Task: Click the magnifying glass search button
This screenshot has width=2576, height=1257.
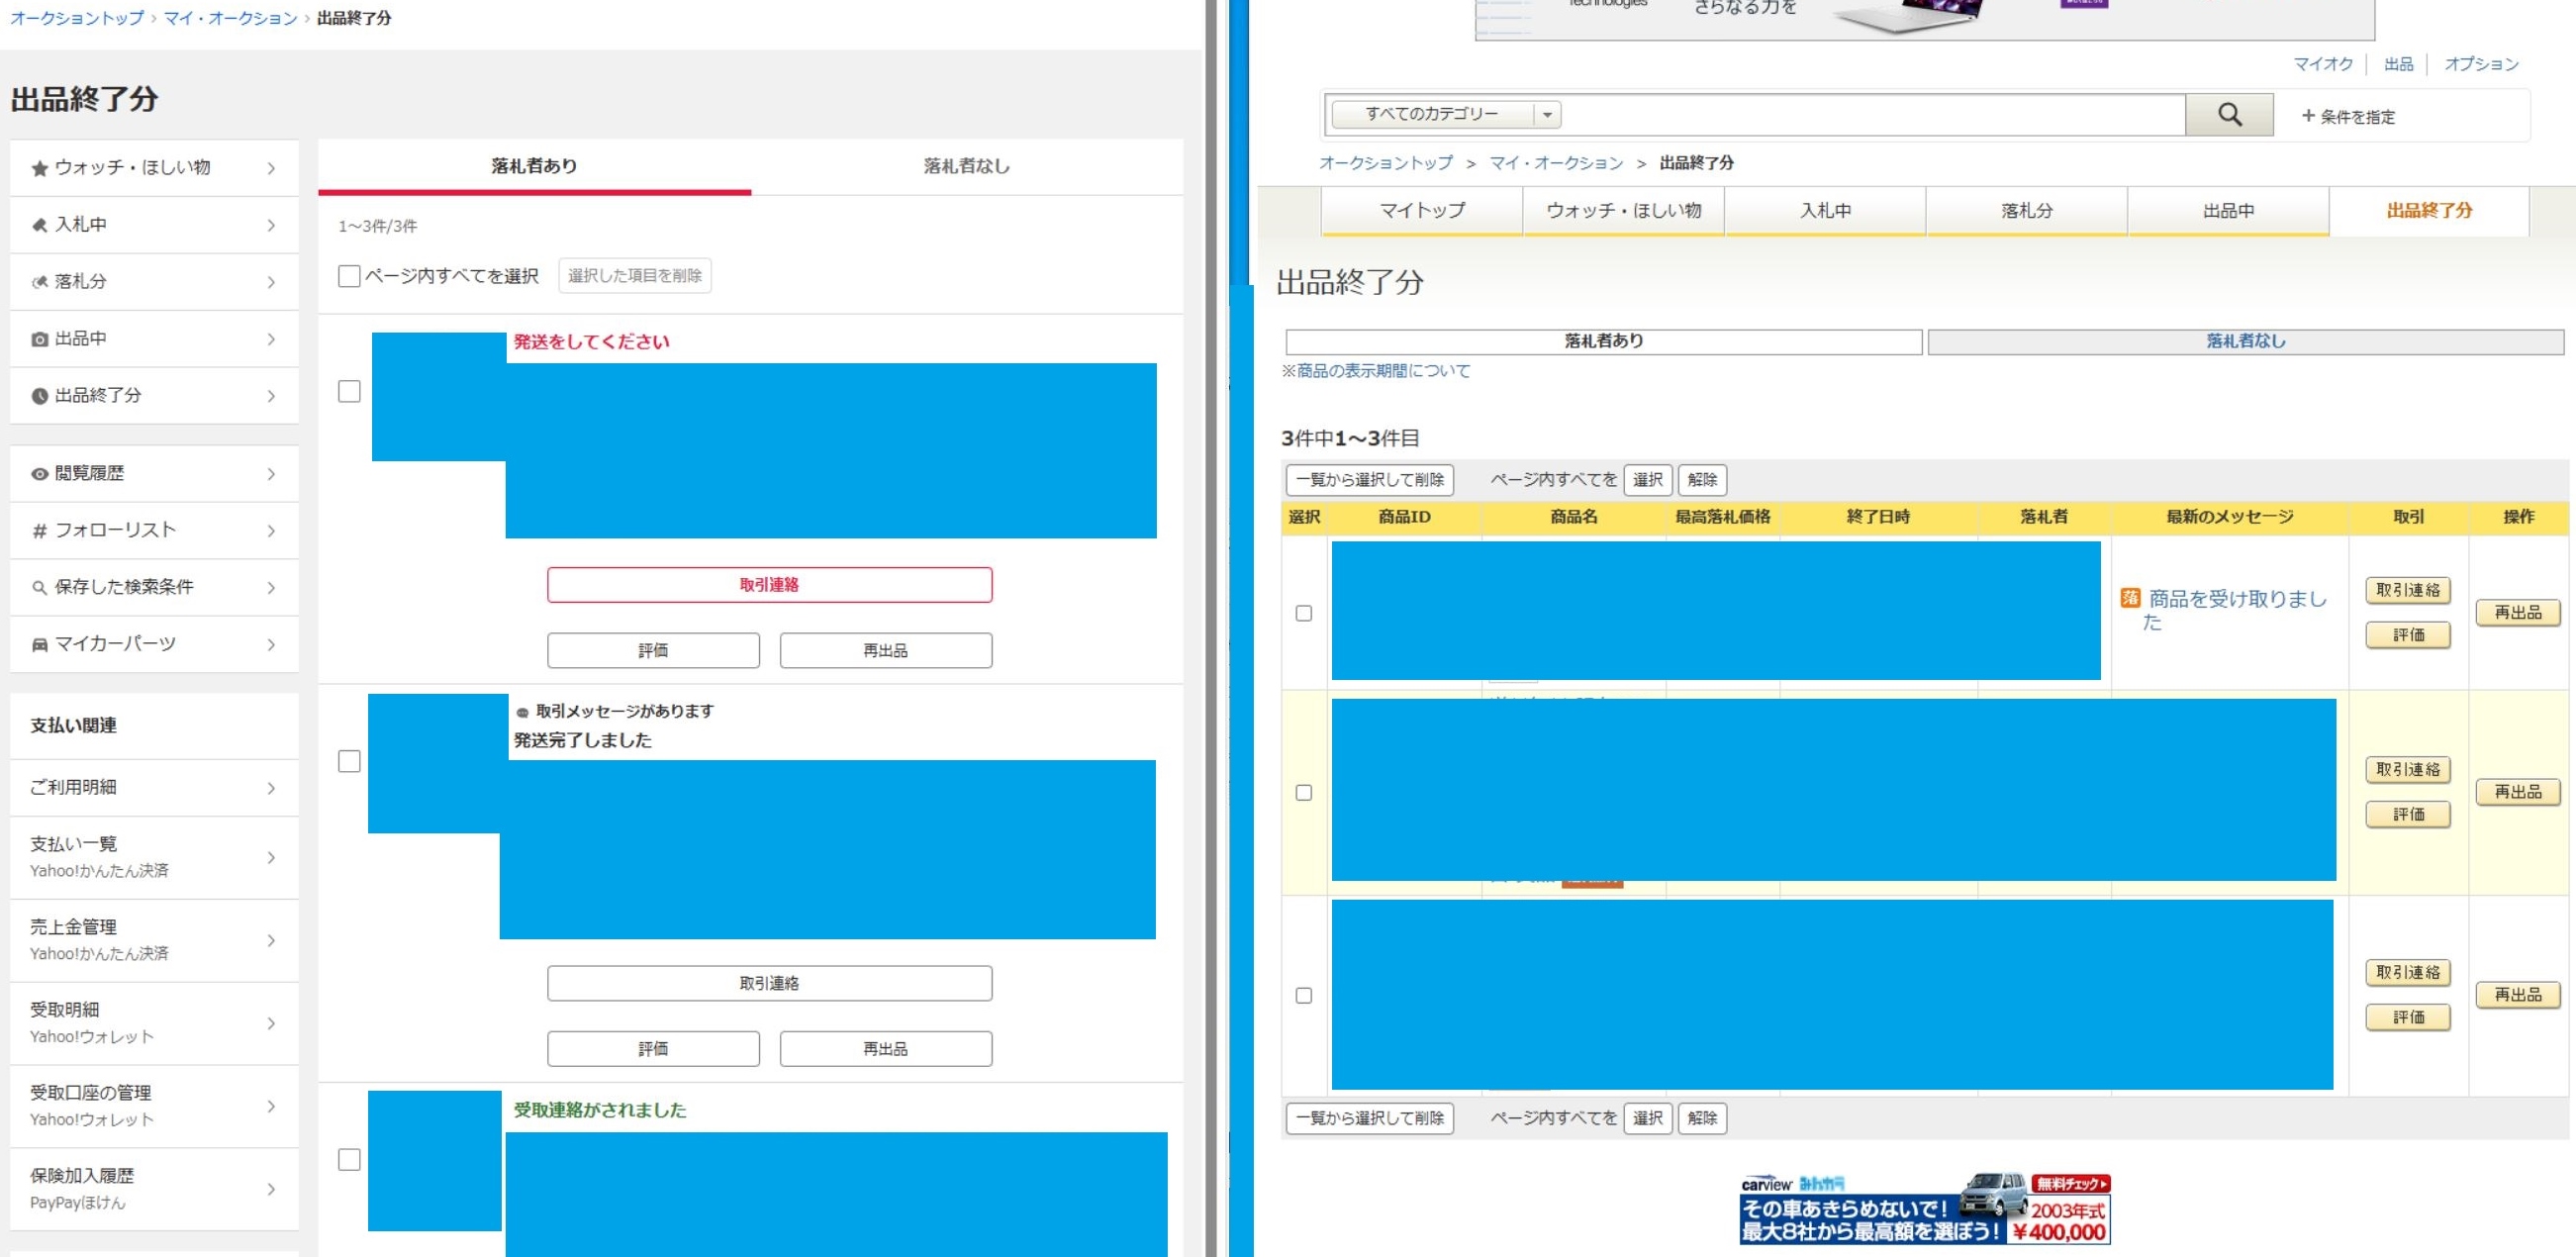Action: pos(2229,115)
